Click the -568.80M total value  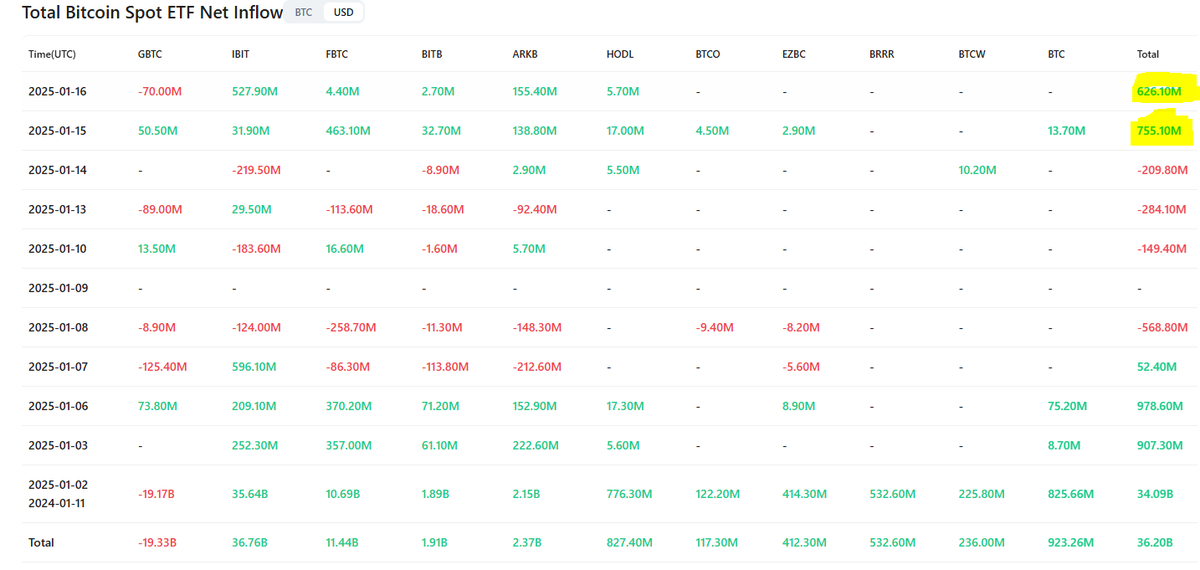1162,327
